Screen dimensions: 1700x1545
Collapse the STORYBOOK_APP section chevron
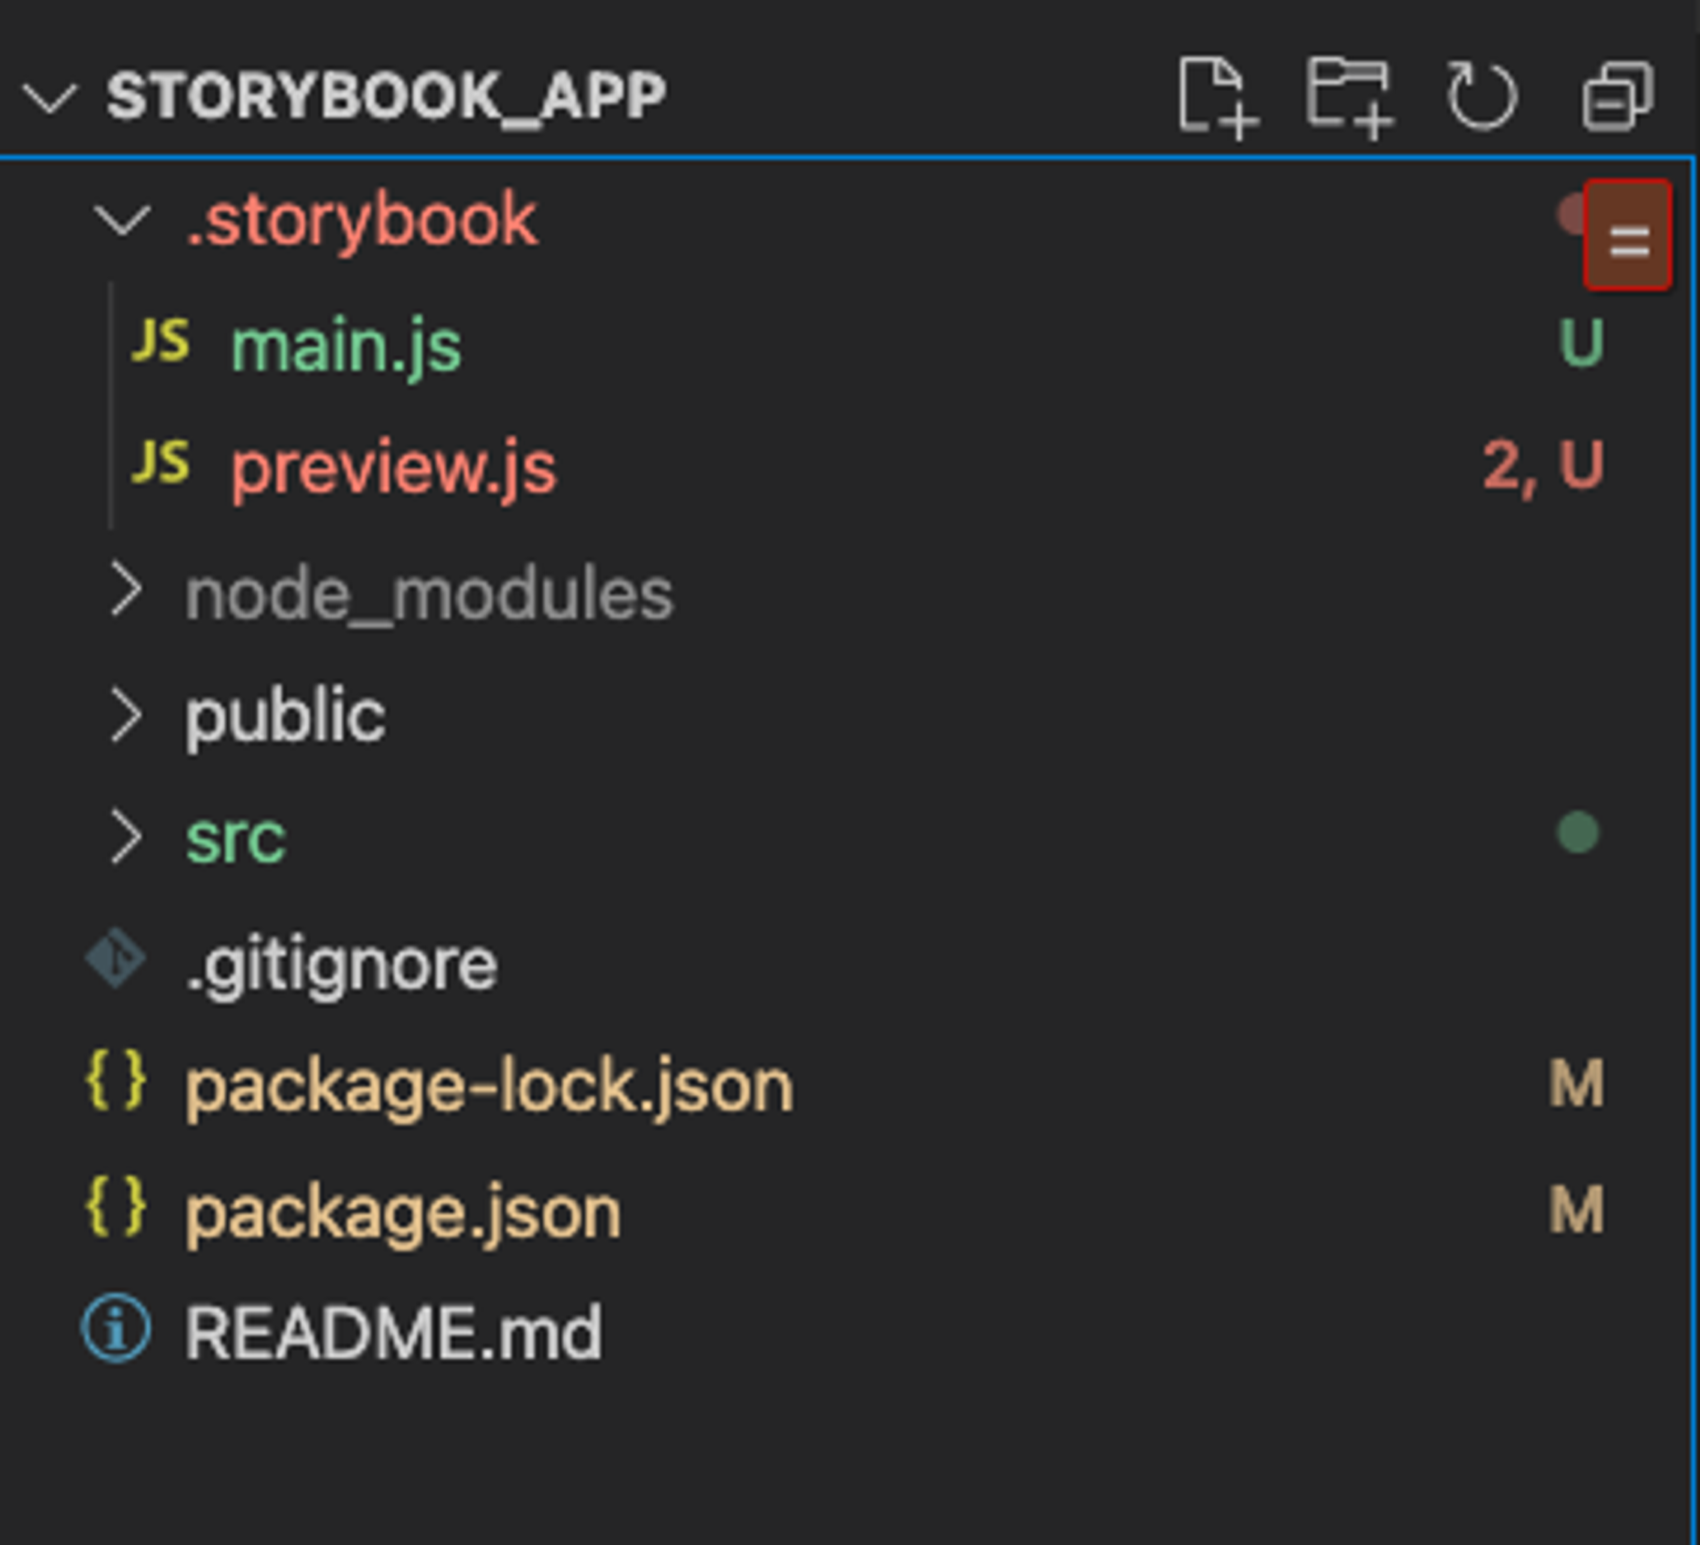pos(49,98)
